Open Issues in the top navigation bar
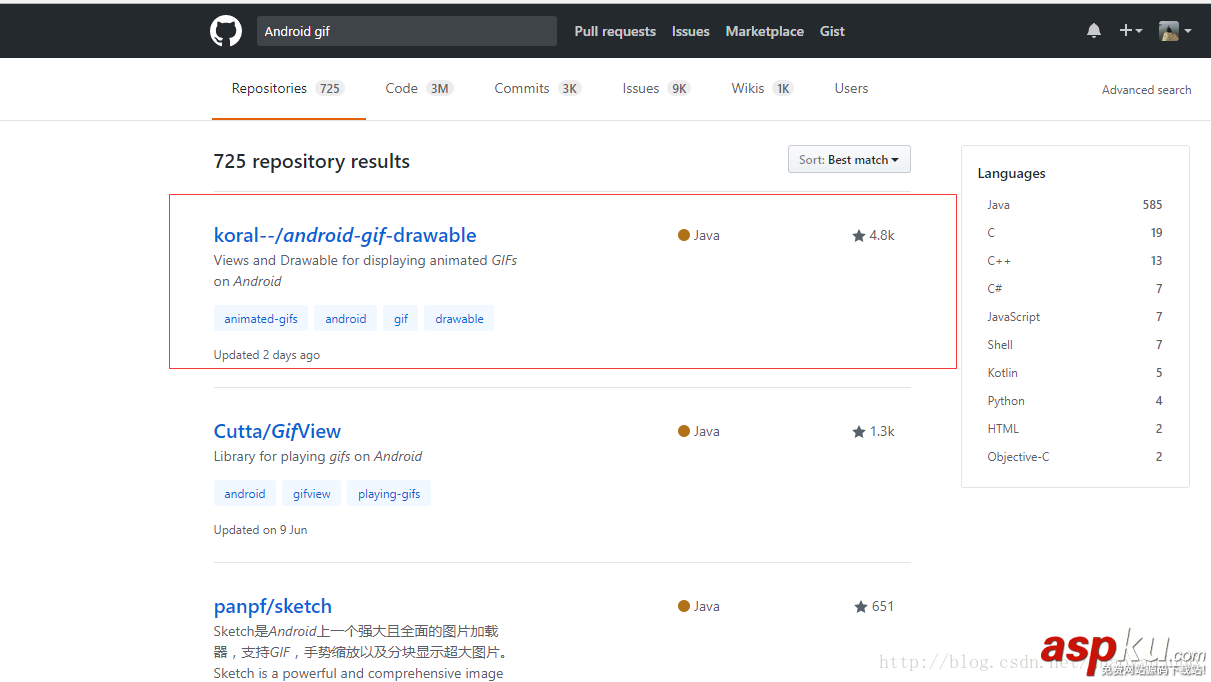This screenshot has height=682, width=1211. pyautogui.click(x=691, y=31)
